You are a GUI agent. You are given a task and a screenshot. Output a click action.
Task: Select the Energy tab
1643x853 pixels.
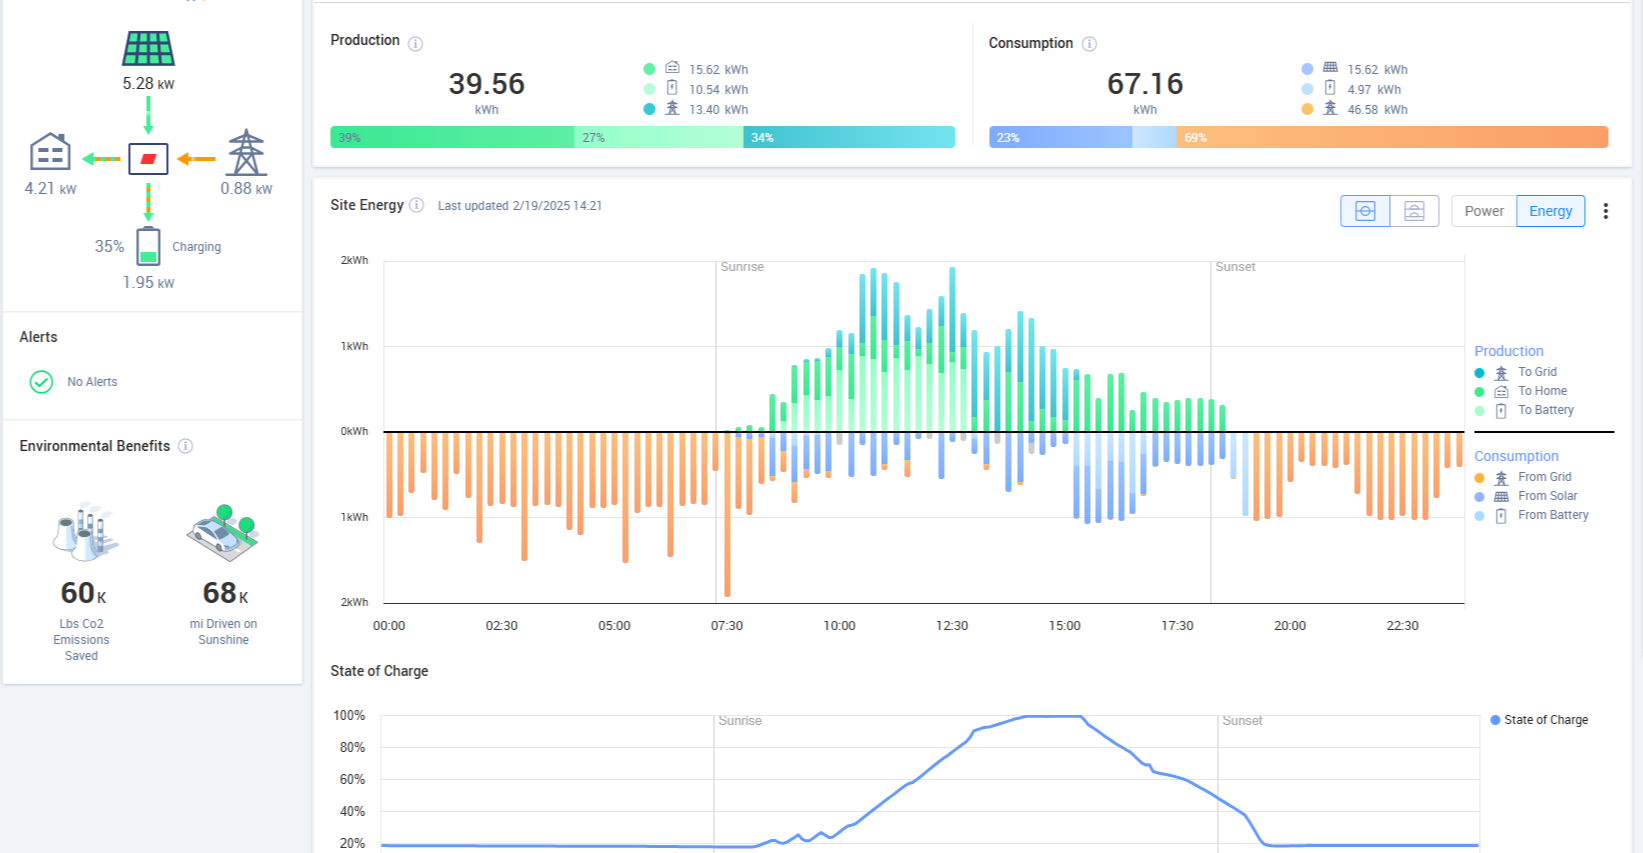(1550, 211)
